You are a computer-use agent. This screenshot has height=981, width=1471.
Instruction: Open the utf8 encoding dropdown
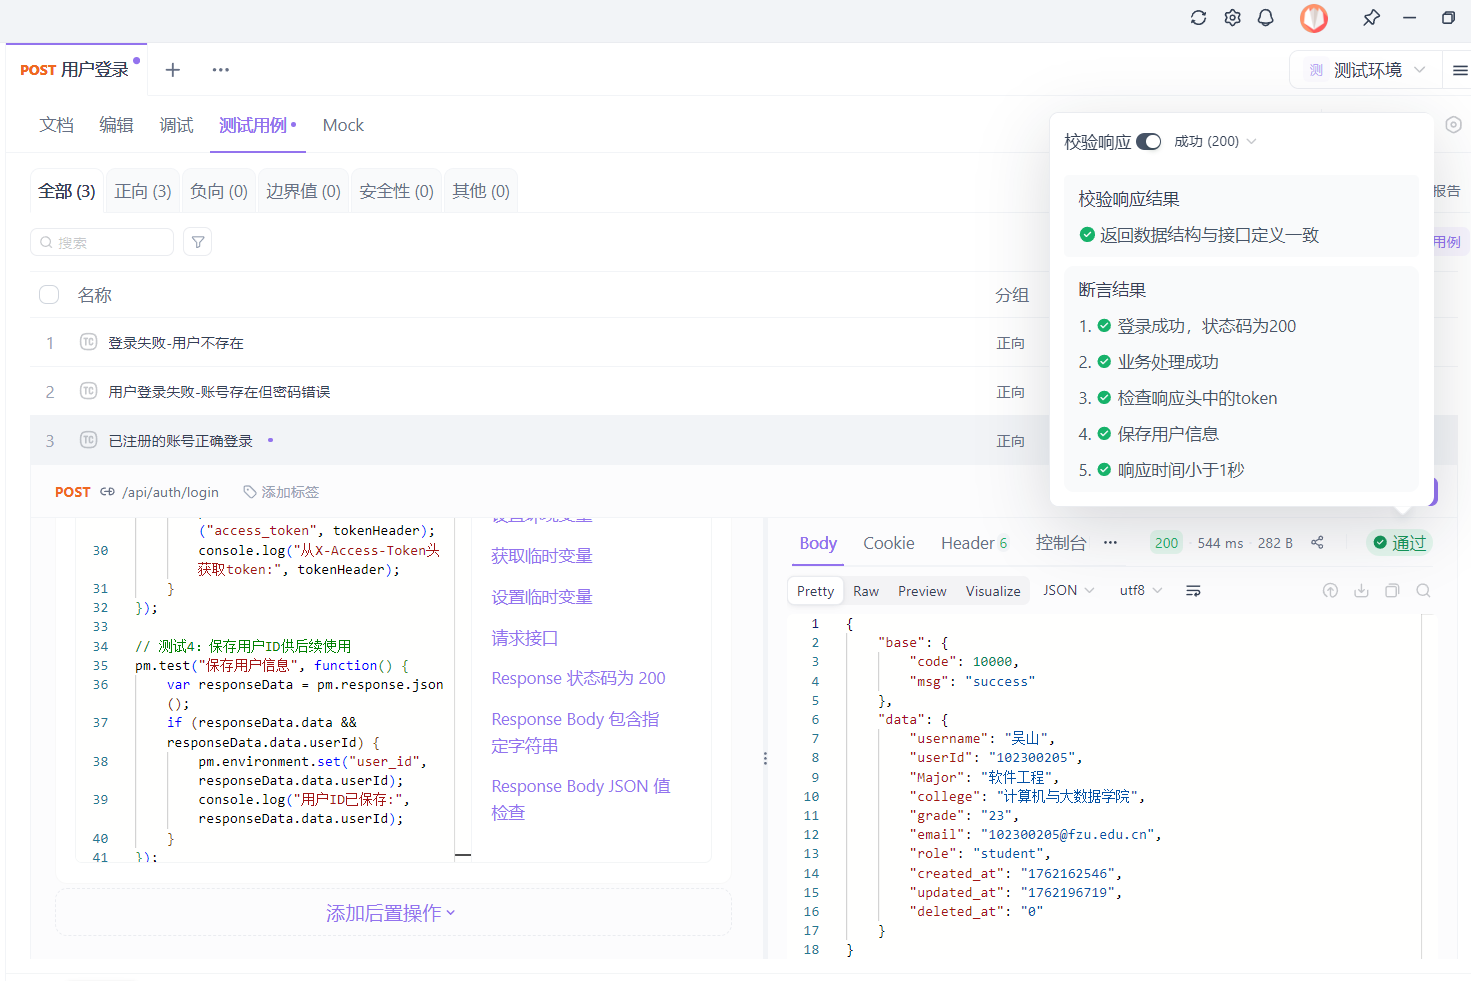coord(1141,591)
